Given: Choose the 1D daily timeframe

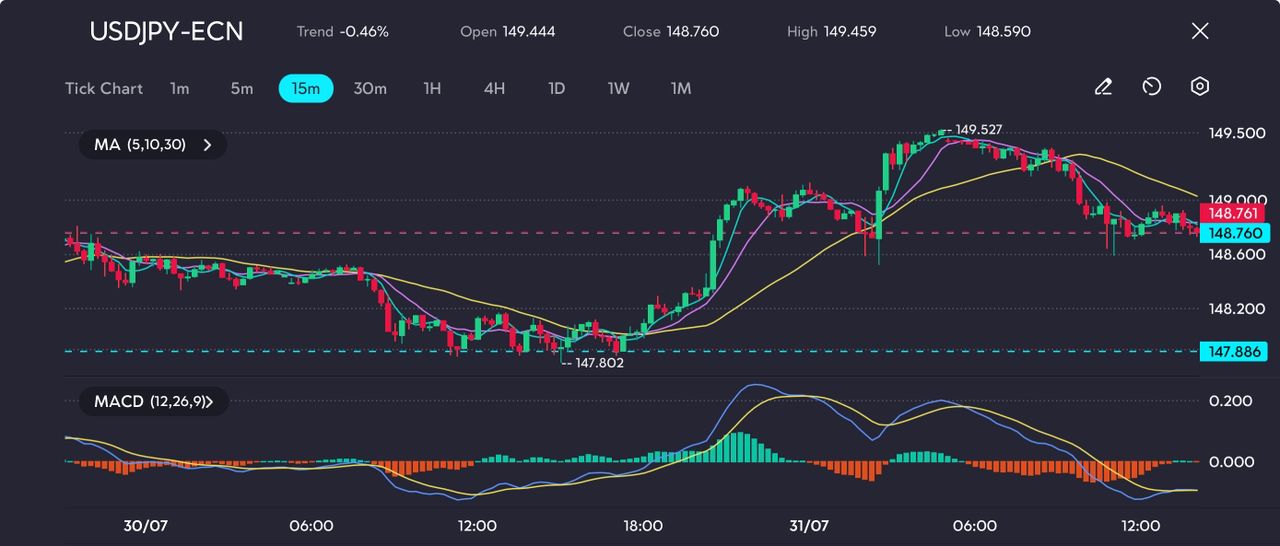Looking at the screenshot, I should tap(557, 88).
